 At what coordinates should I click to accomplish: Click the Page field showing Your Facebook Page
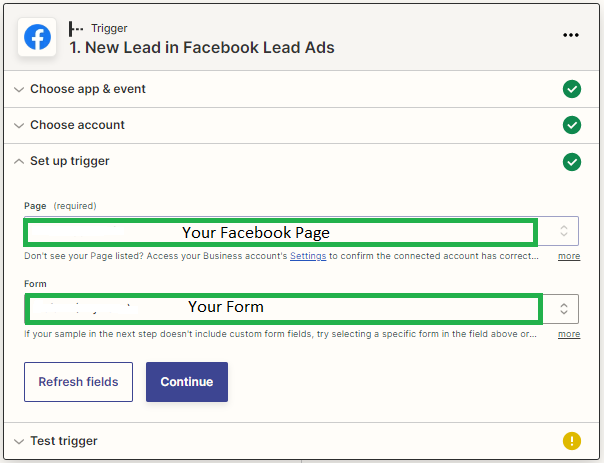coord(301,231)
